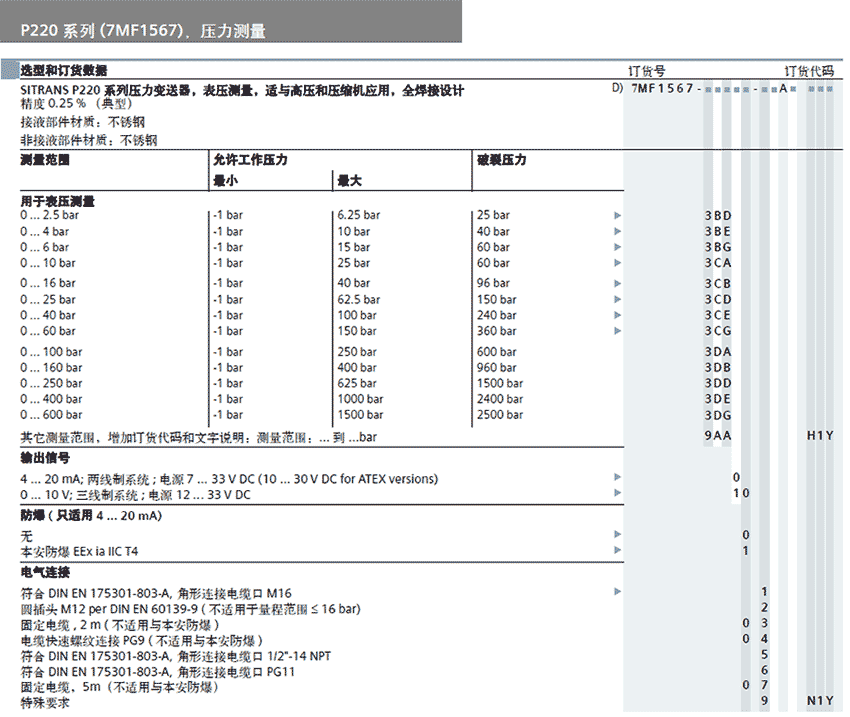Select the 圆插头 M12 connection row

[191, 608]
